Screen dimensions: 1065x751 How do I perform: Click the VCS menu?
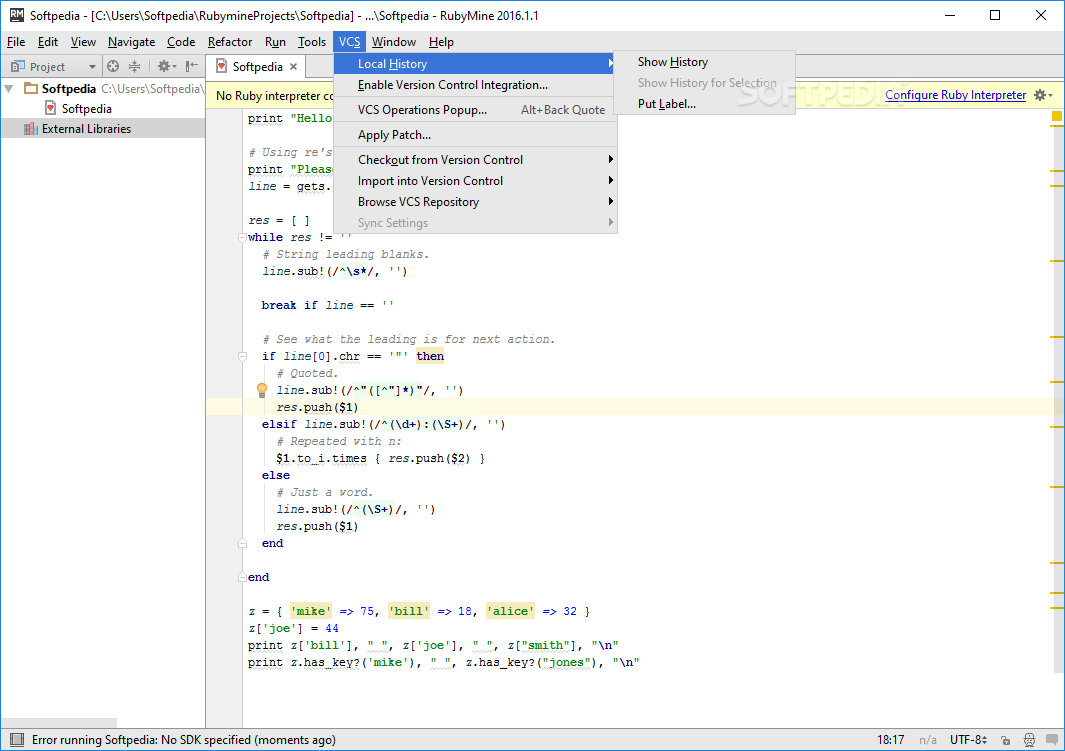[349, 42]
